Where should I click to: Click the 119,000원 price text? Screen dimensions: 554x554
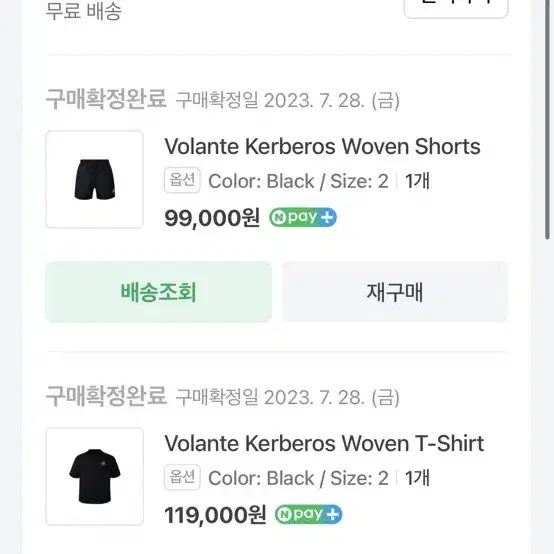(x=215, y=515)
